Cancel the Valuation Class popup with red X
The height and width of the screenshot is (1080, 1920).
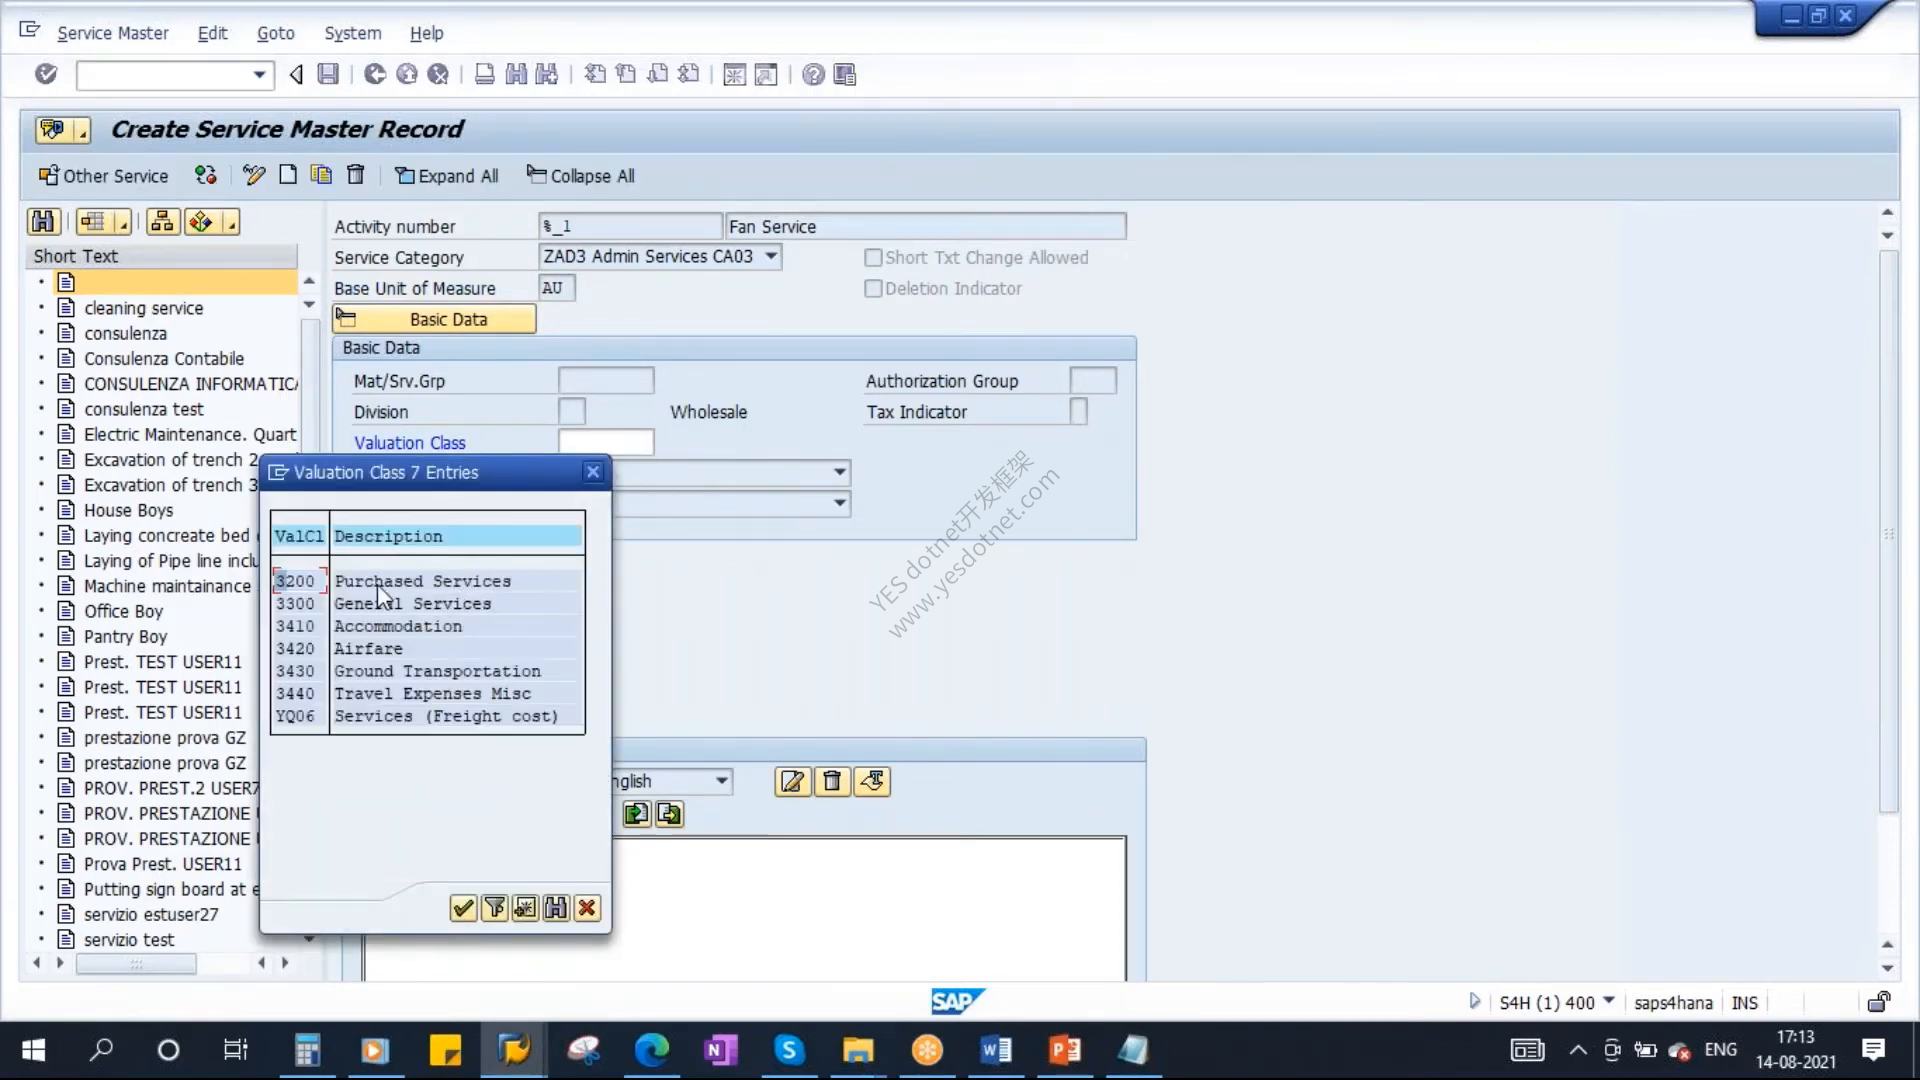pos(587,907)
